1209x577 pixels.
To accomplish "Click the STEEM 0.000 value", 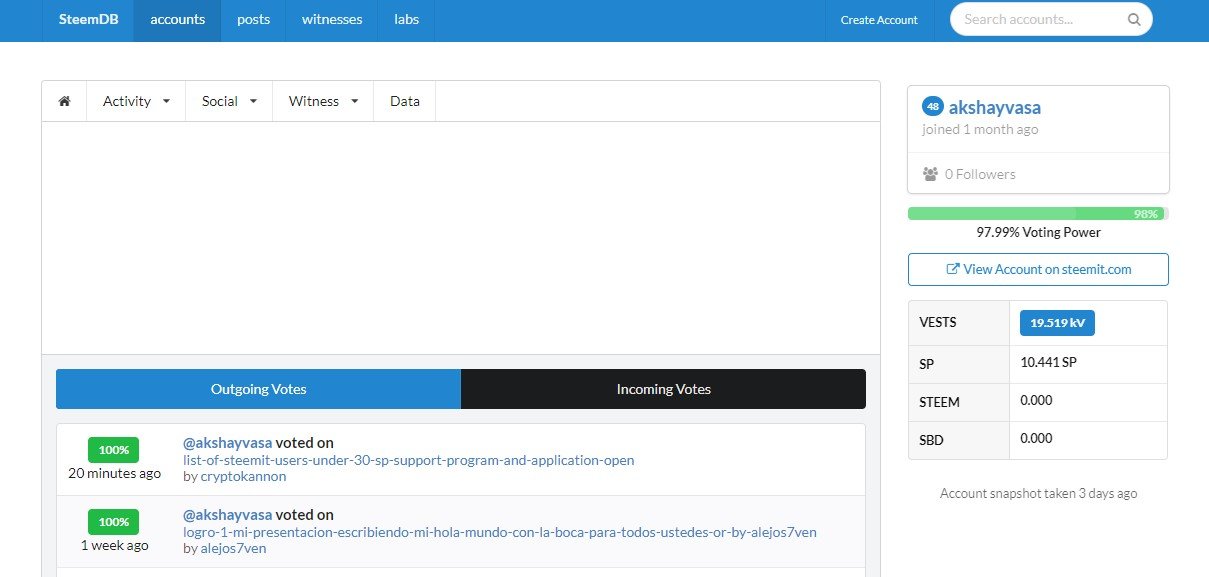I will pyautogui.click(x=1036, y=401).
